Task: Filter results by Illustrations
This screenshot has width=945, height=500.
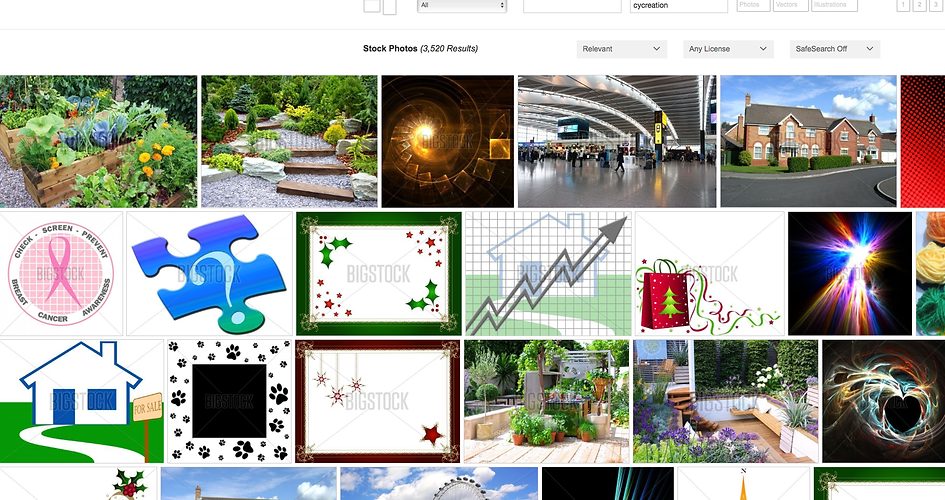Action: pyautogui.click(x=835, y=5)
